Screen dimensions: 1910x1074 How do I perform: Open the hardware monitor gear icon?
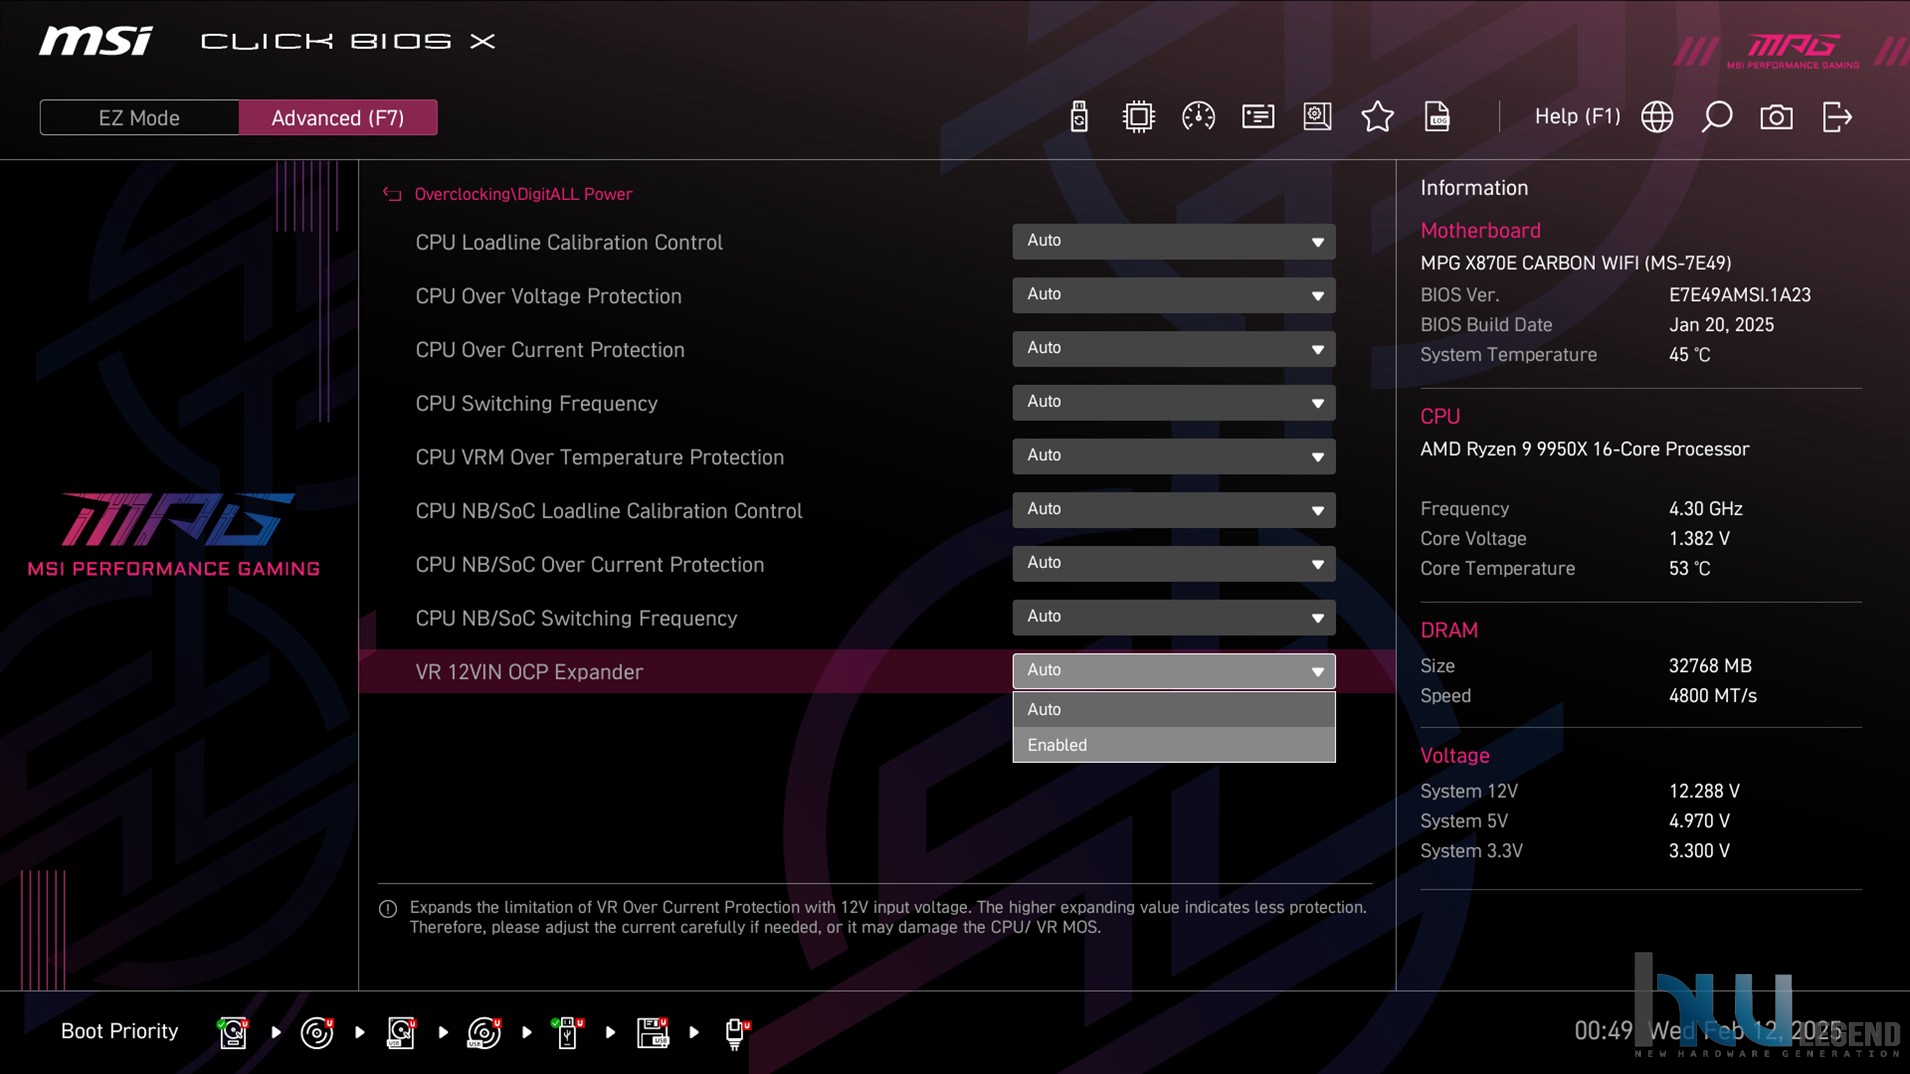click(1317, 117)
